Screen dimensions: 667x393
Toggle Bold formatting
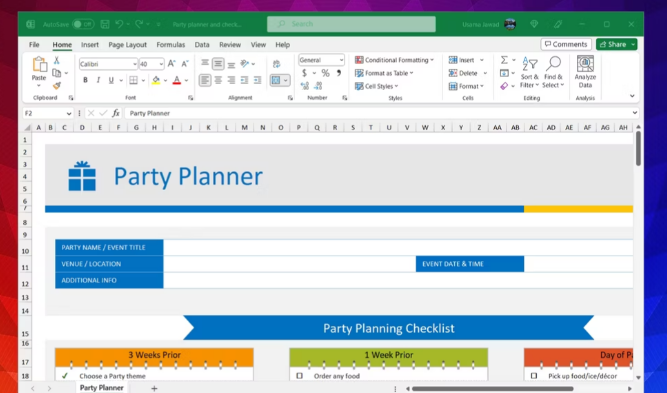[86, 80]
